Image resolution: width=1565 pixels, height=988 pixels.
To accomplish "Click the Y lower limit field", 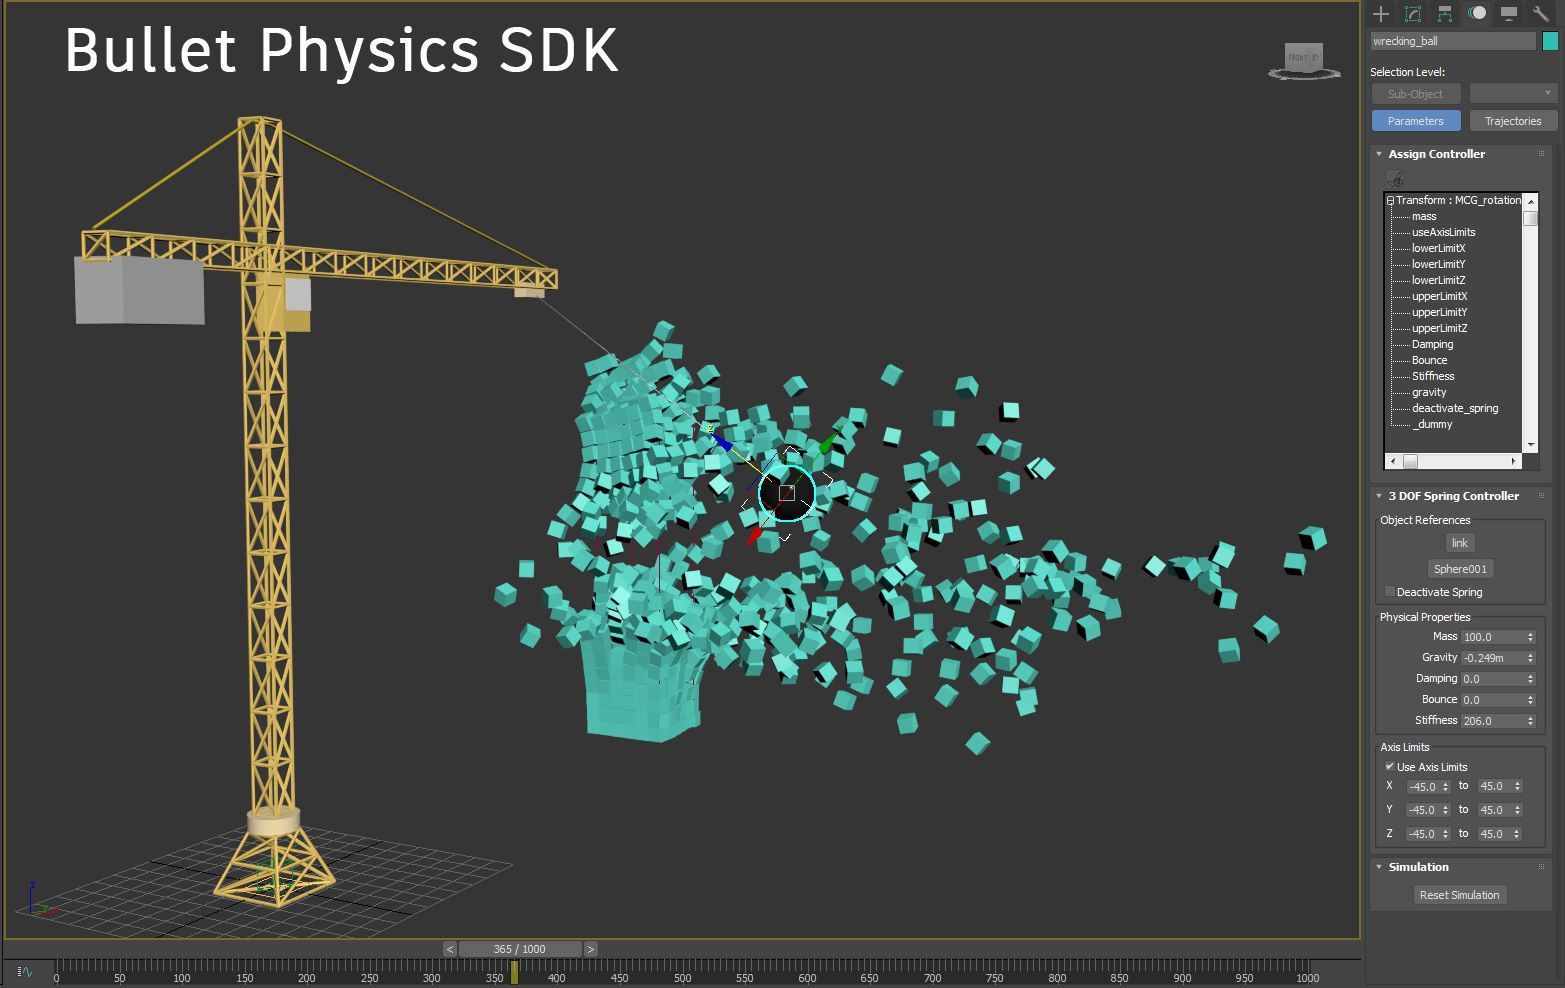I will [x=1423, y=810].
